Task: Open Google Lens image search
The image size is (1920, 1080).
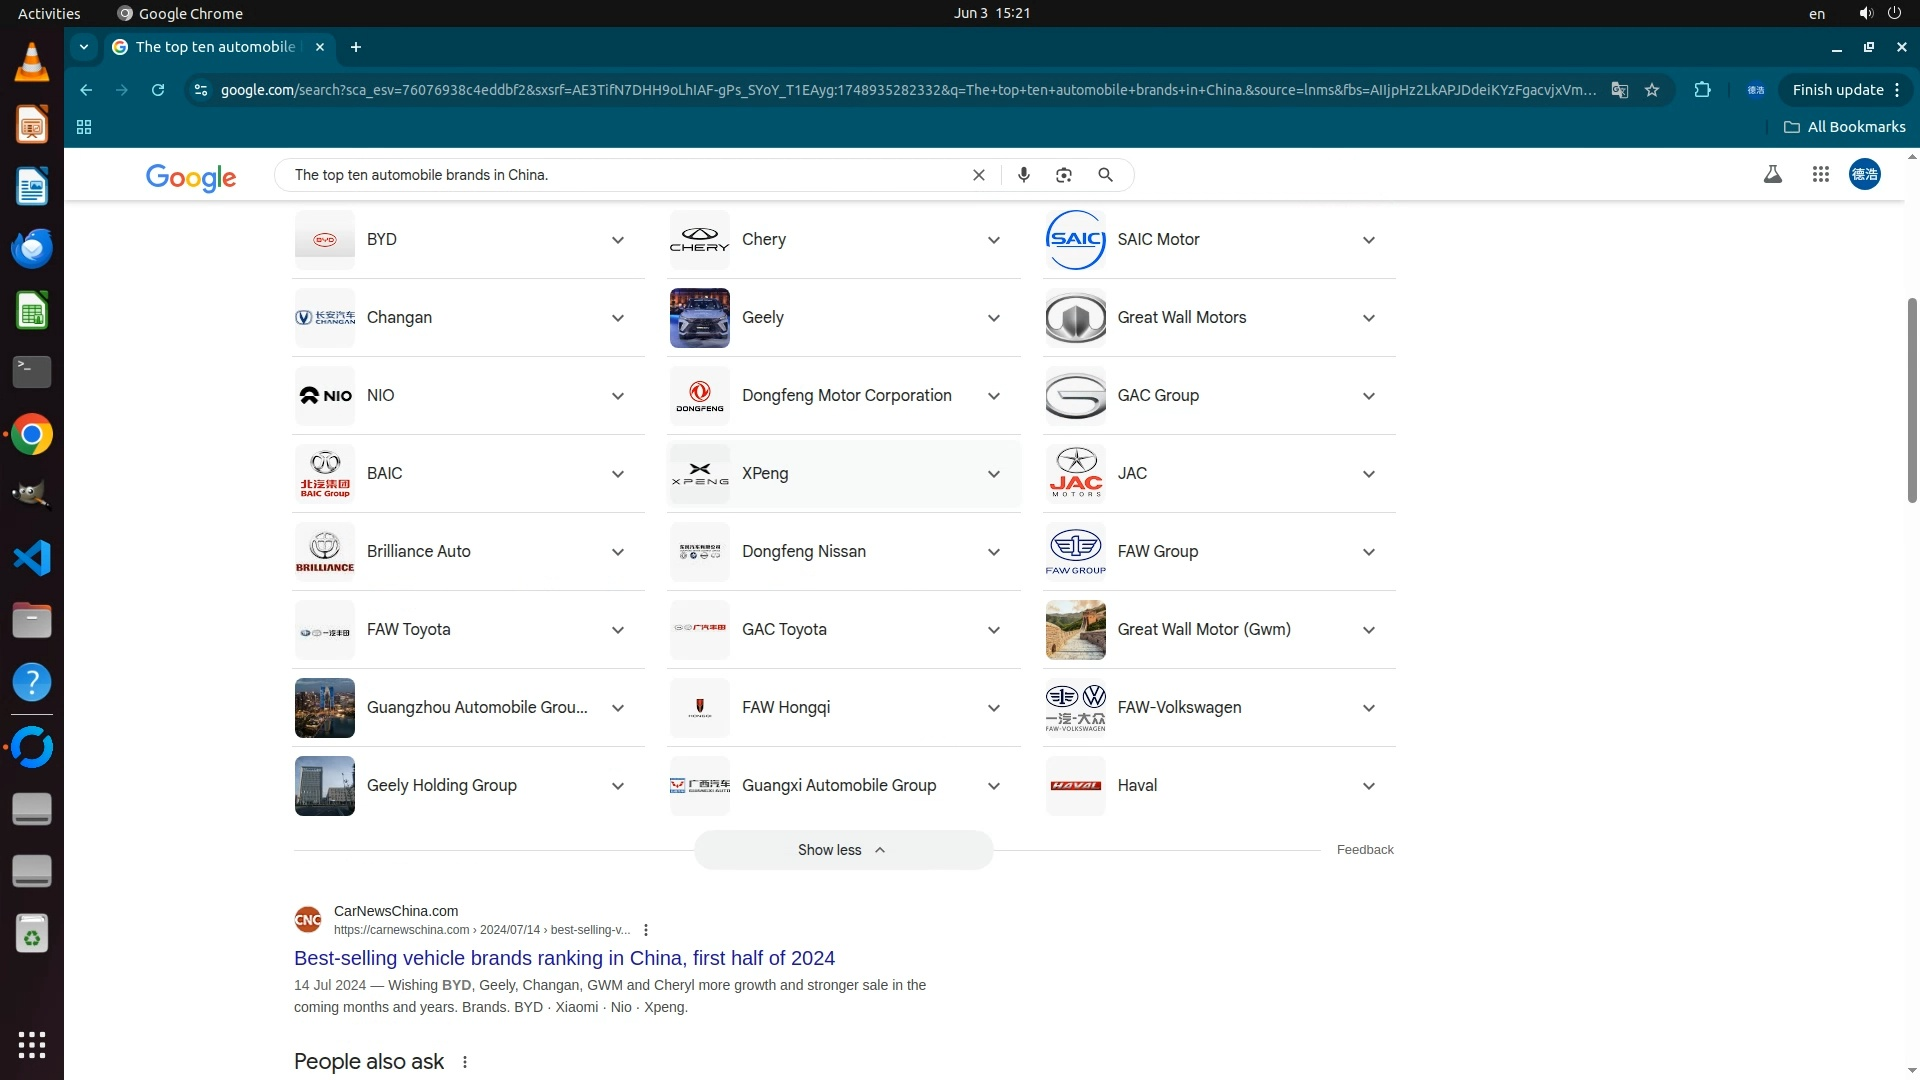Action: tap(1063, 175)
